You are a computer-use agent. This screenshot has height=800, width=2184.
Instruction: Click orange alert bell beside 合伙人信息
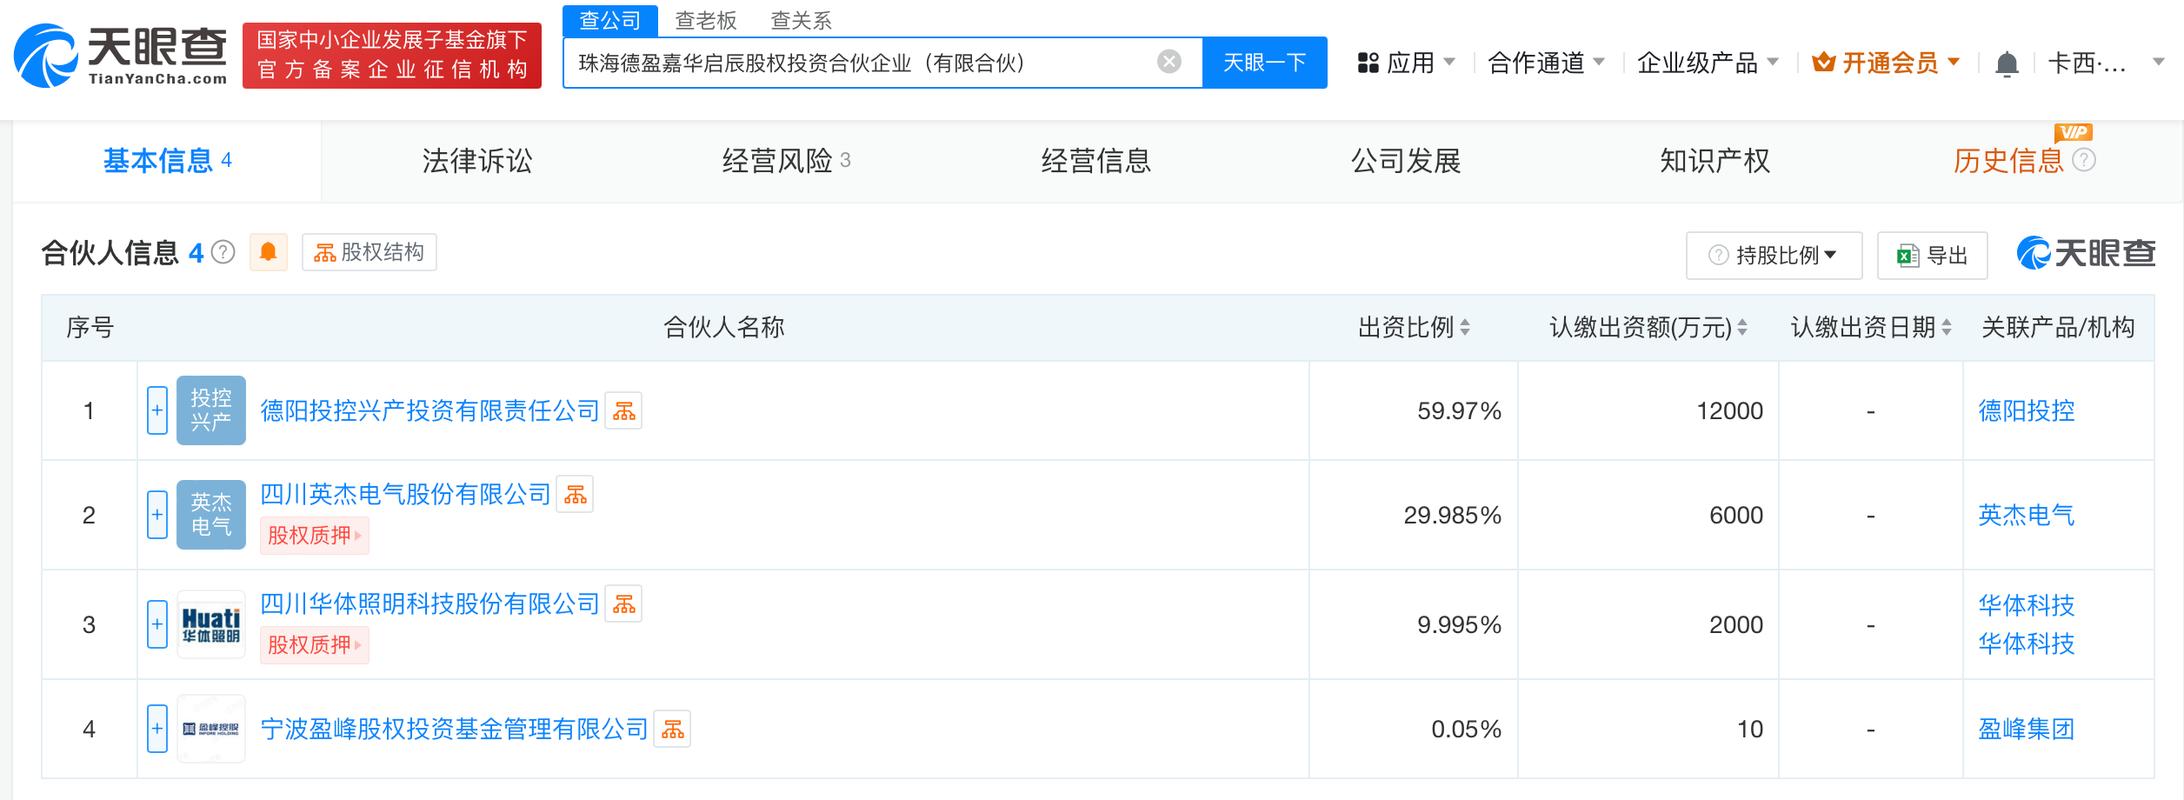pos(268,252)
